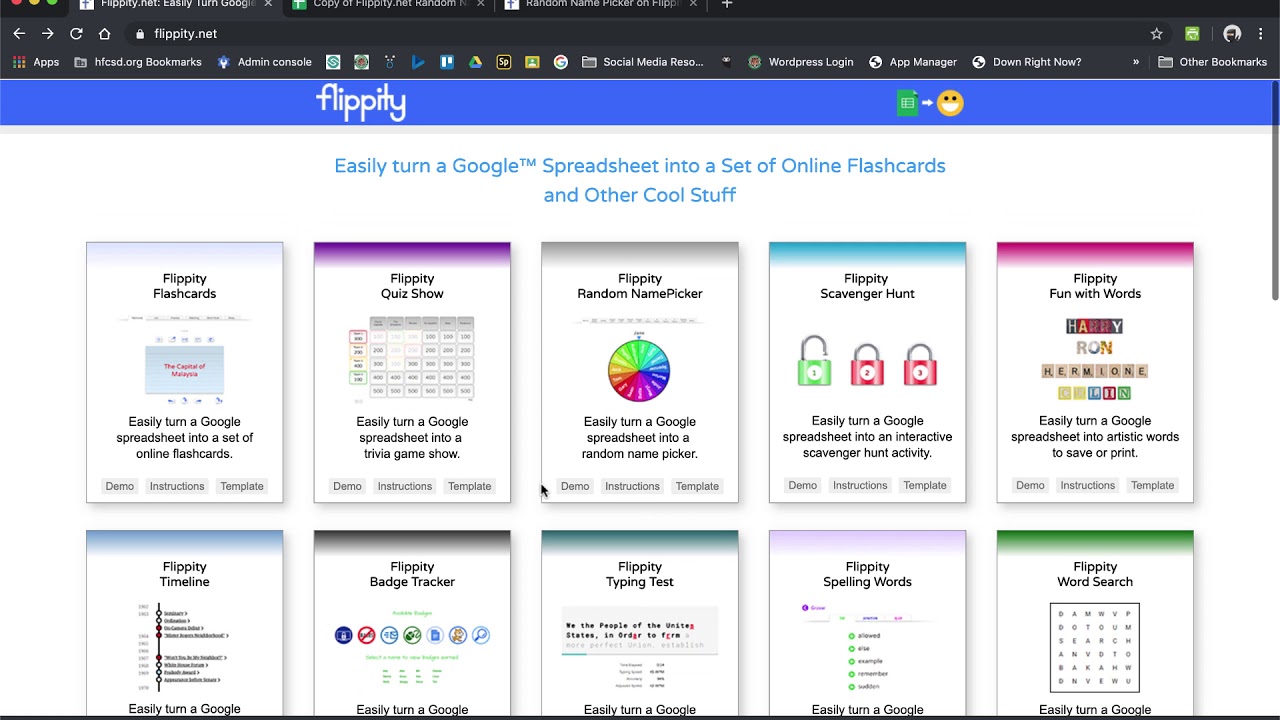Open Demo for Fun with Words
The height and width of the screenshot is (720, 1280).
coord(1030,485)
